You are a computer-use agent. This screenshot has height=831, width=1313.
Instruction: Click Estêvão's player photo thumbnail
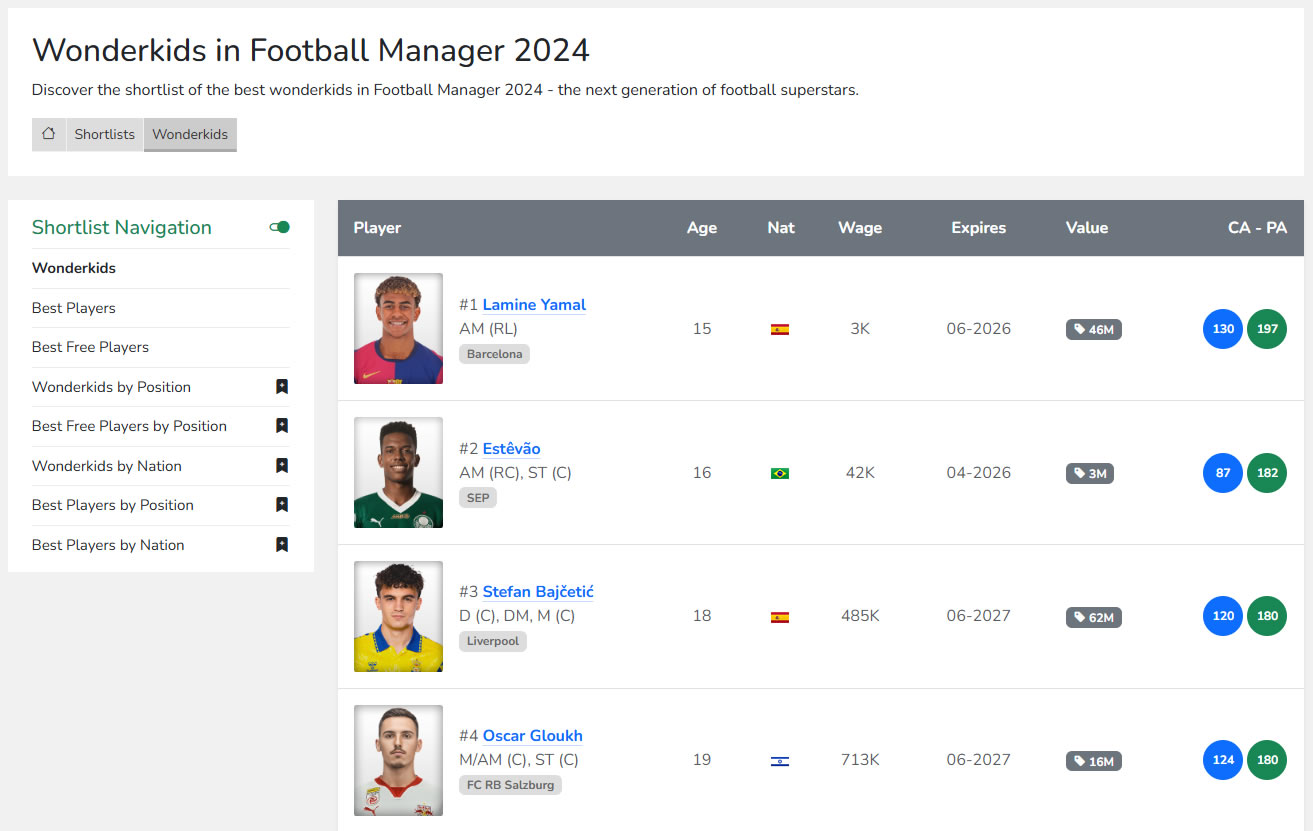pyautogui.click(x=398, y=472)
